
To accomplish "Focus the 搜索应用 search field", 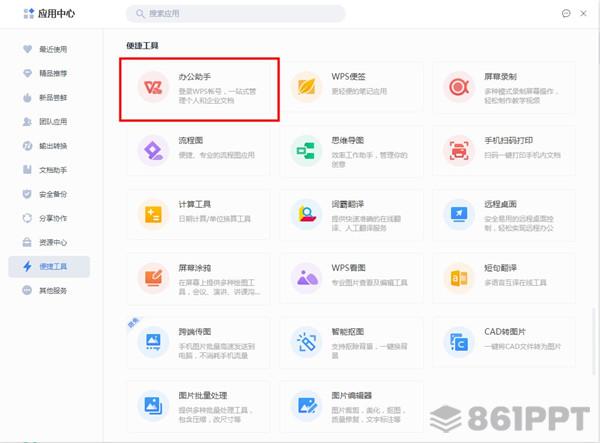I will [x=240, y=14].
